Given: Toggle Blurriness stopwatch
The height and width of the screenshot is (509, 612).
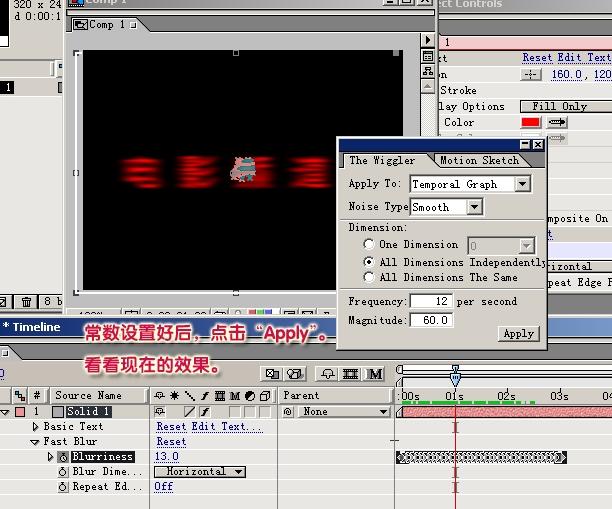Looking at the screenshot, I should point(63,457).
